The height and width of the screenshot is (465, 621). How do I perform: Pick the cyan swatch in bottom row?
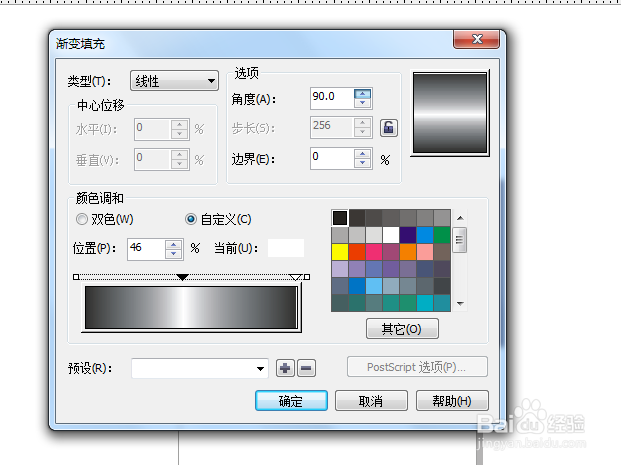tap(425, 303)
